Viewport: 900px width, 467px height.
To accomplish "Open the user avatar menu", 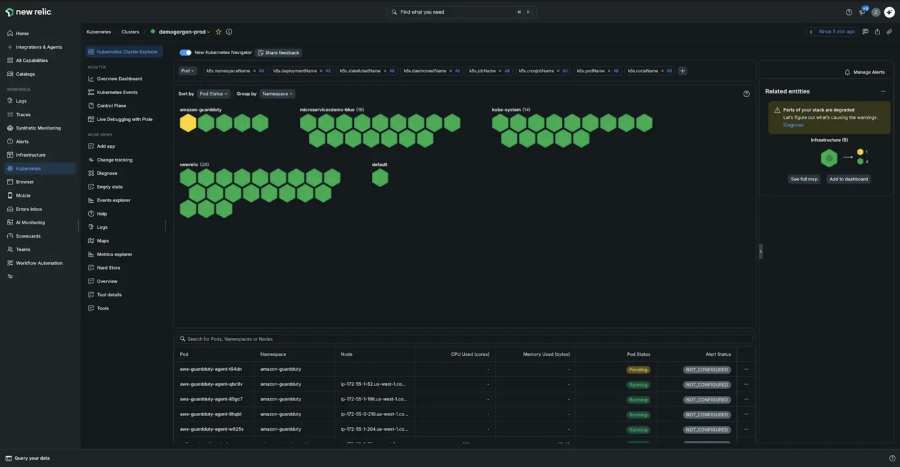I will click(x=876, y=12).
